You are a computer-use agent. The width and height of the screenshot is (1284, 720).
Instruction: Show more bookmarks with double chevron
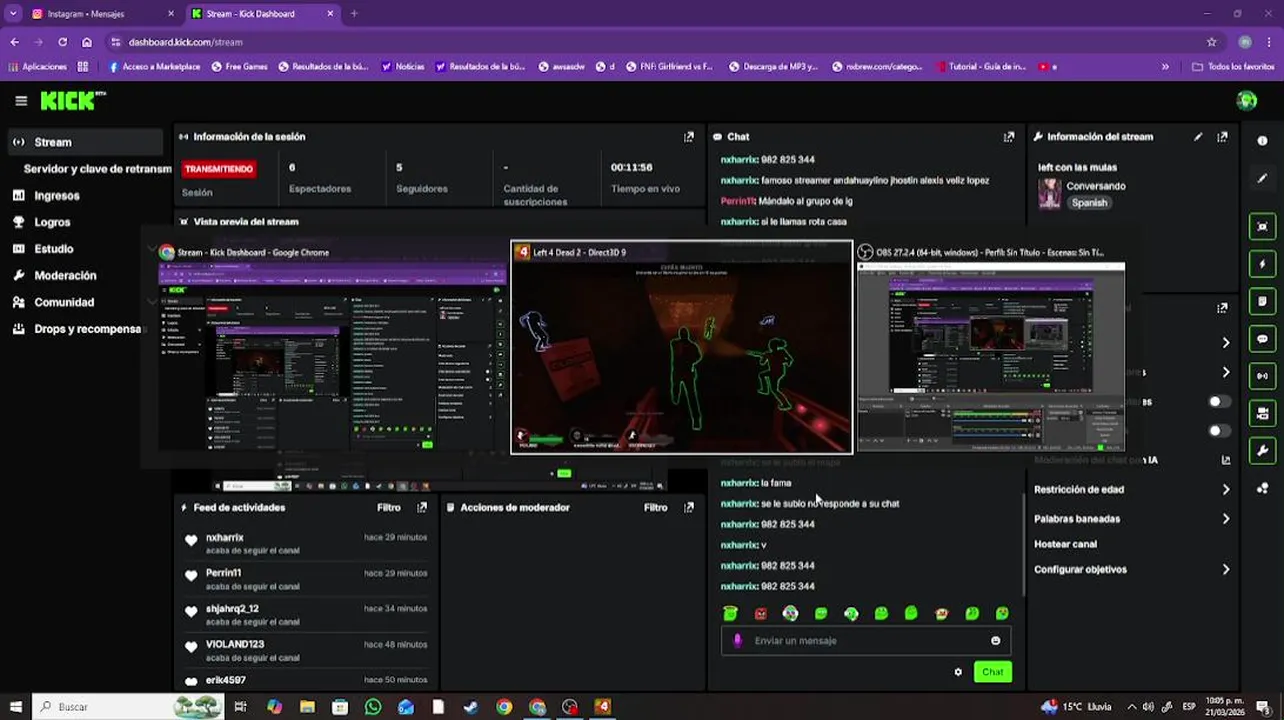pyautogui.click(x=1165, y=67)
